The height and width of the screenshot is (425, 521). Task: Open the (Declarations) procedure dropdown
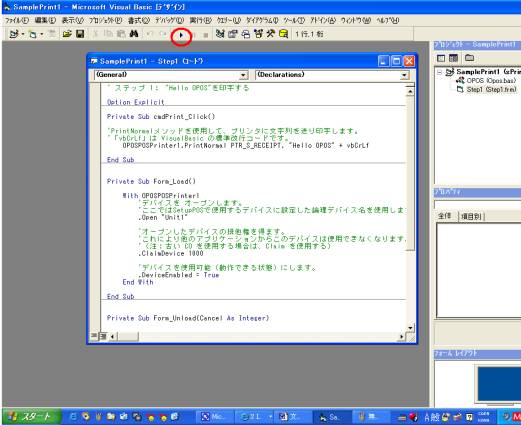[x=404, y=75]
